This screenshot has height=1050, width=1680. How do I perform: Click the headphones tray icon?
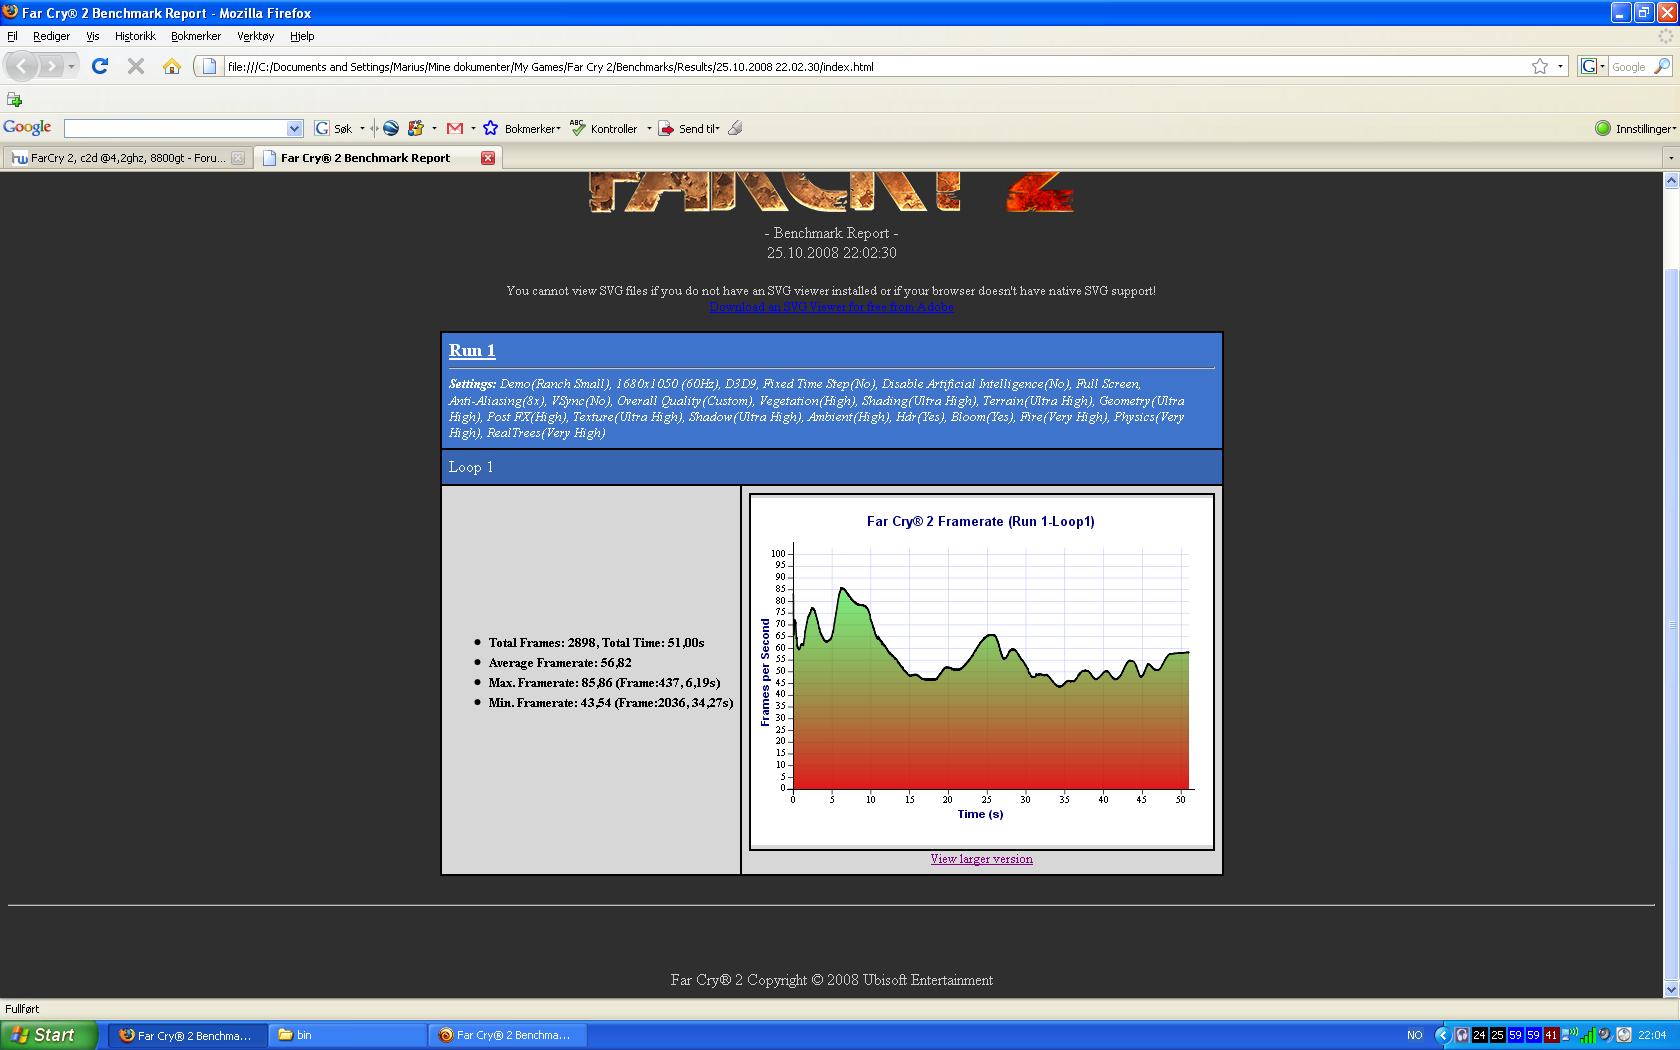(x=1461, y=1035)
